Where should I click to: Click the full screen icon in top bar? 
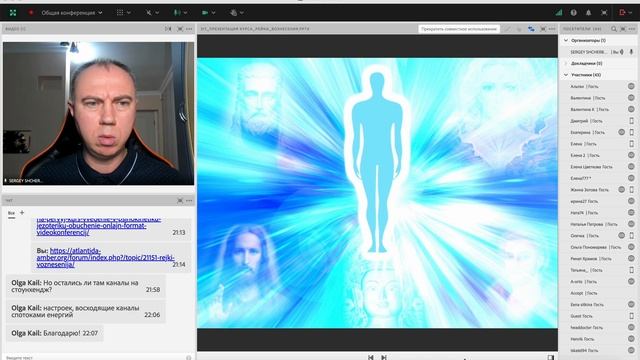(x=604, y=13)
